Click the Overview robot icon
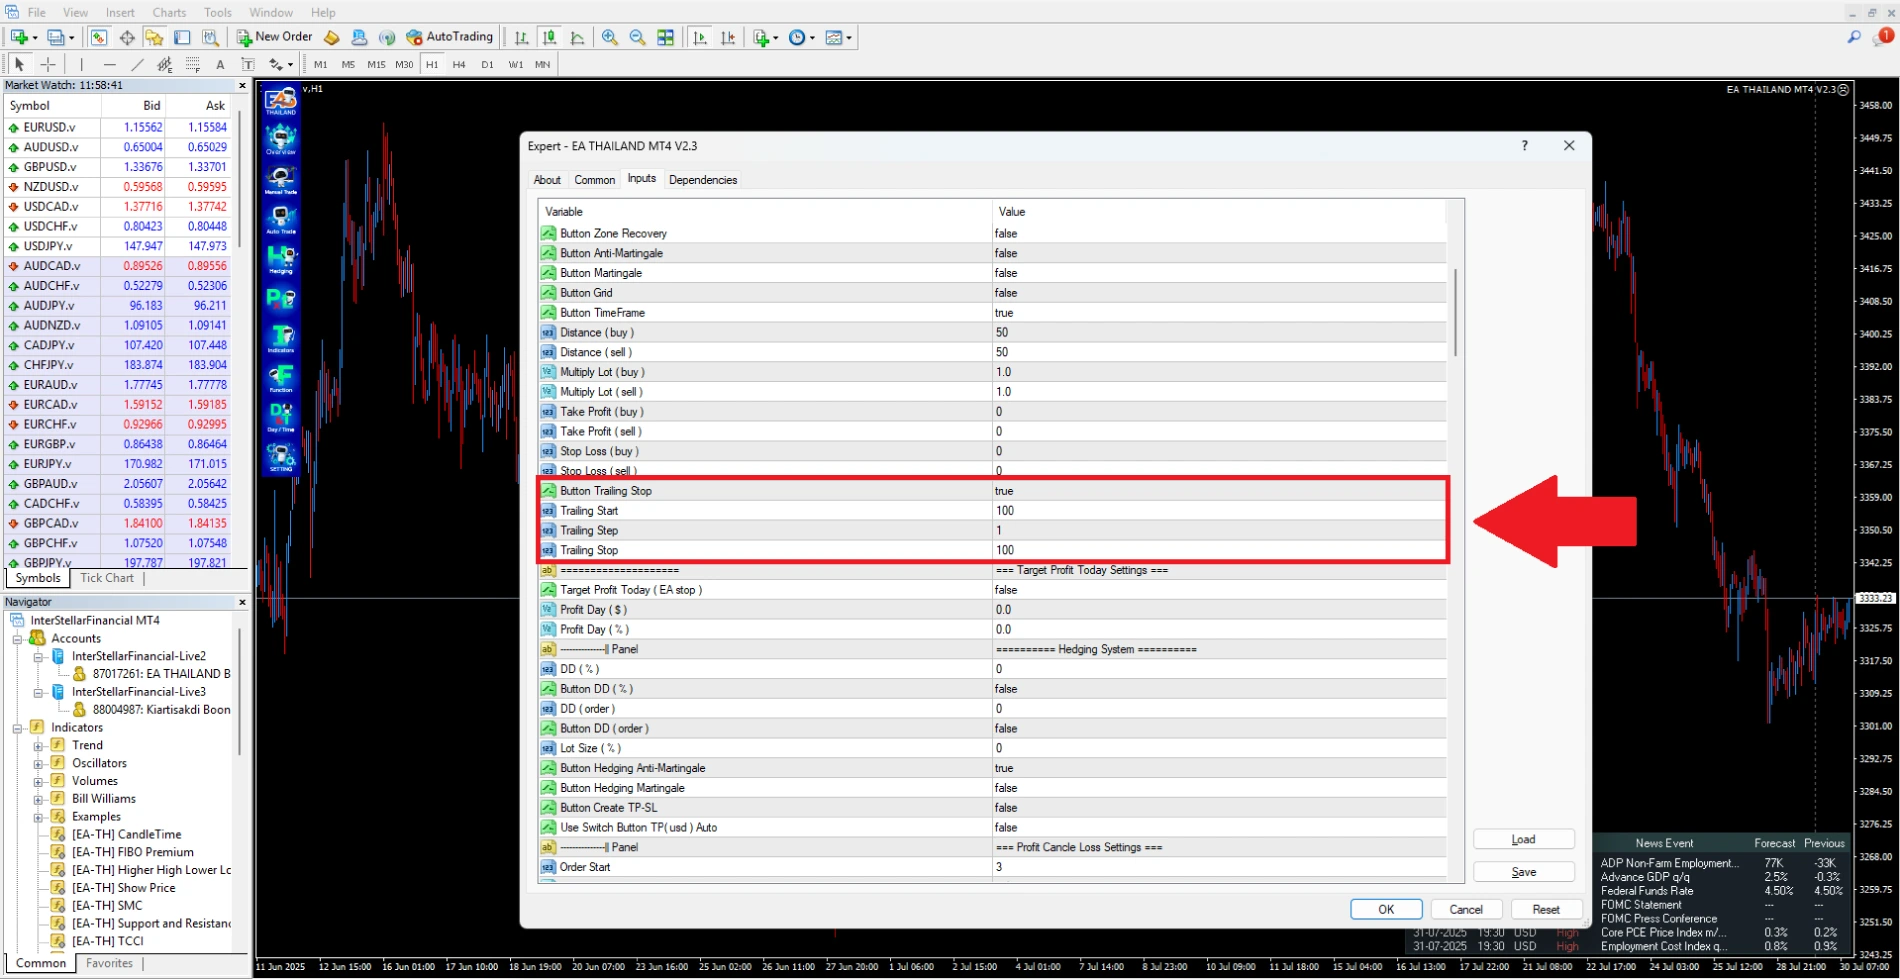The width and height of the screenshot is (1900, 980). coord(281,139)
